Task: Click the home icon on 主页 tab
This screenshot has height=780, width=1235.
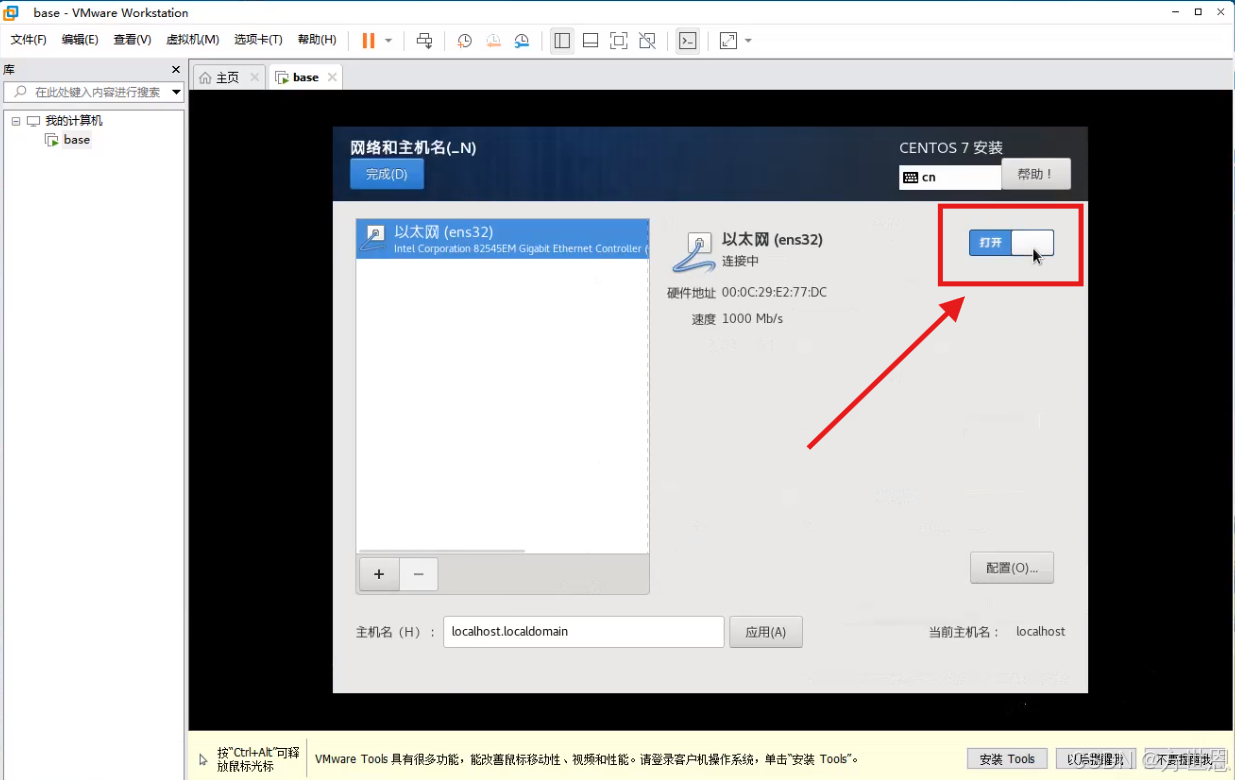Action: tap(205, 78)
